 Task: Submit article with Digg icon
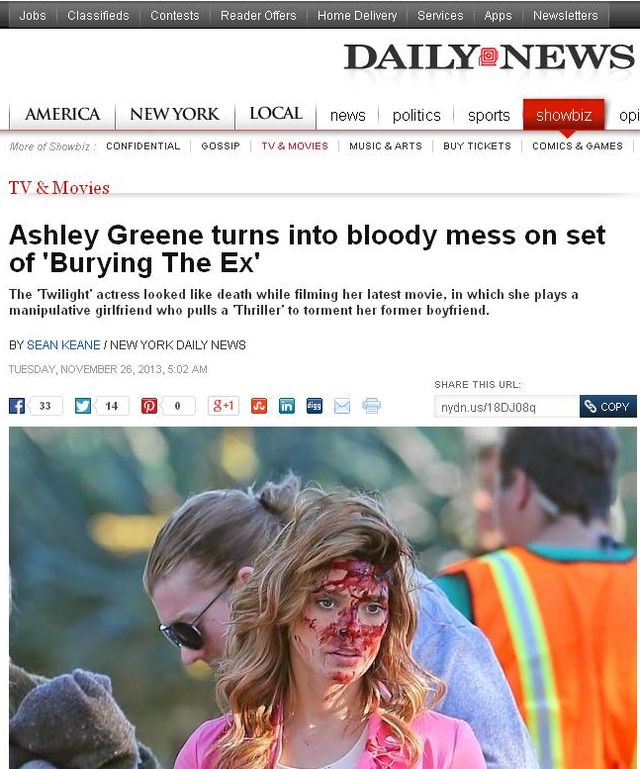pos(314,406)
